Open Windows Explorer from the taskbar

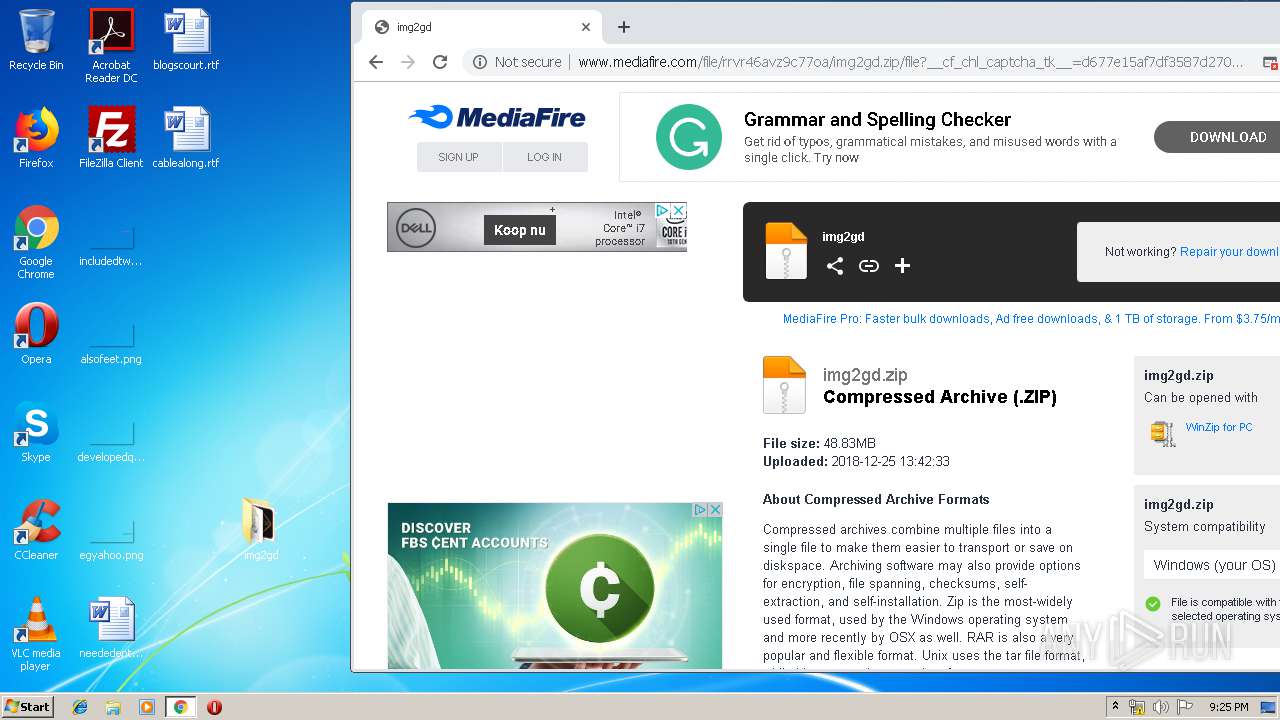113,707
